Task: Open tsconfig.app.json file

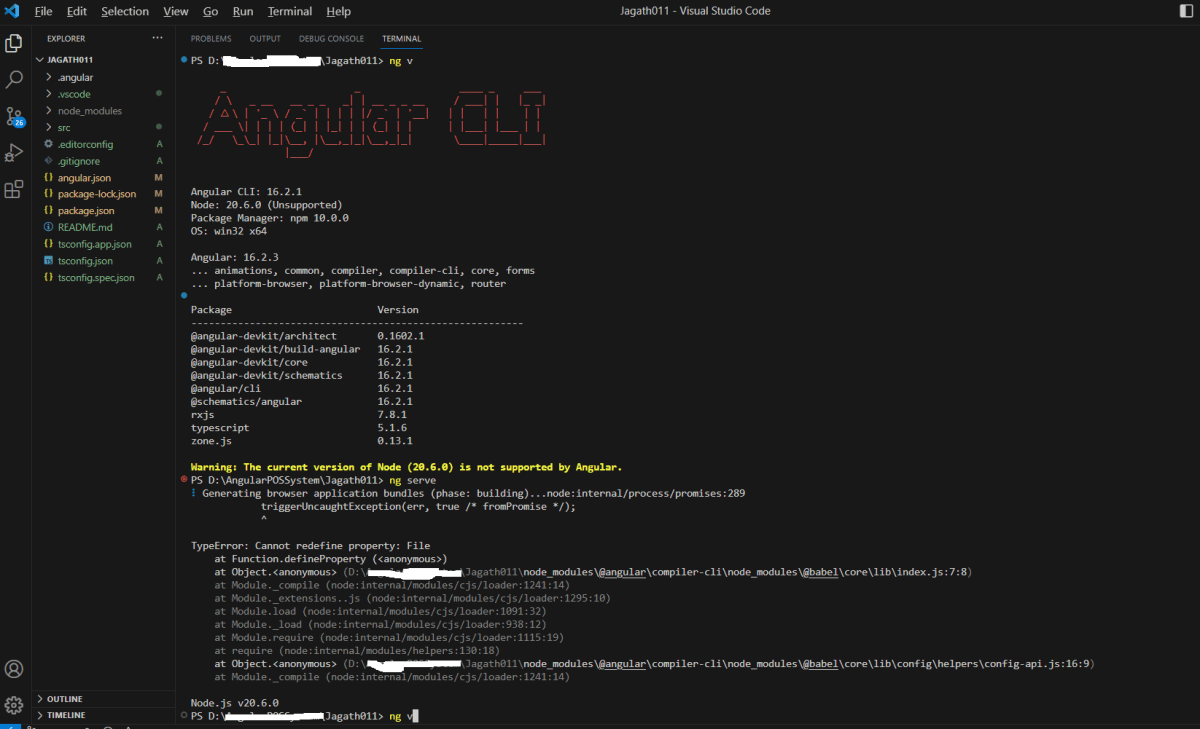Action: tap(95, 244)
